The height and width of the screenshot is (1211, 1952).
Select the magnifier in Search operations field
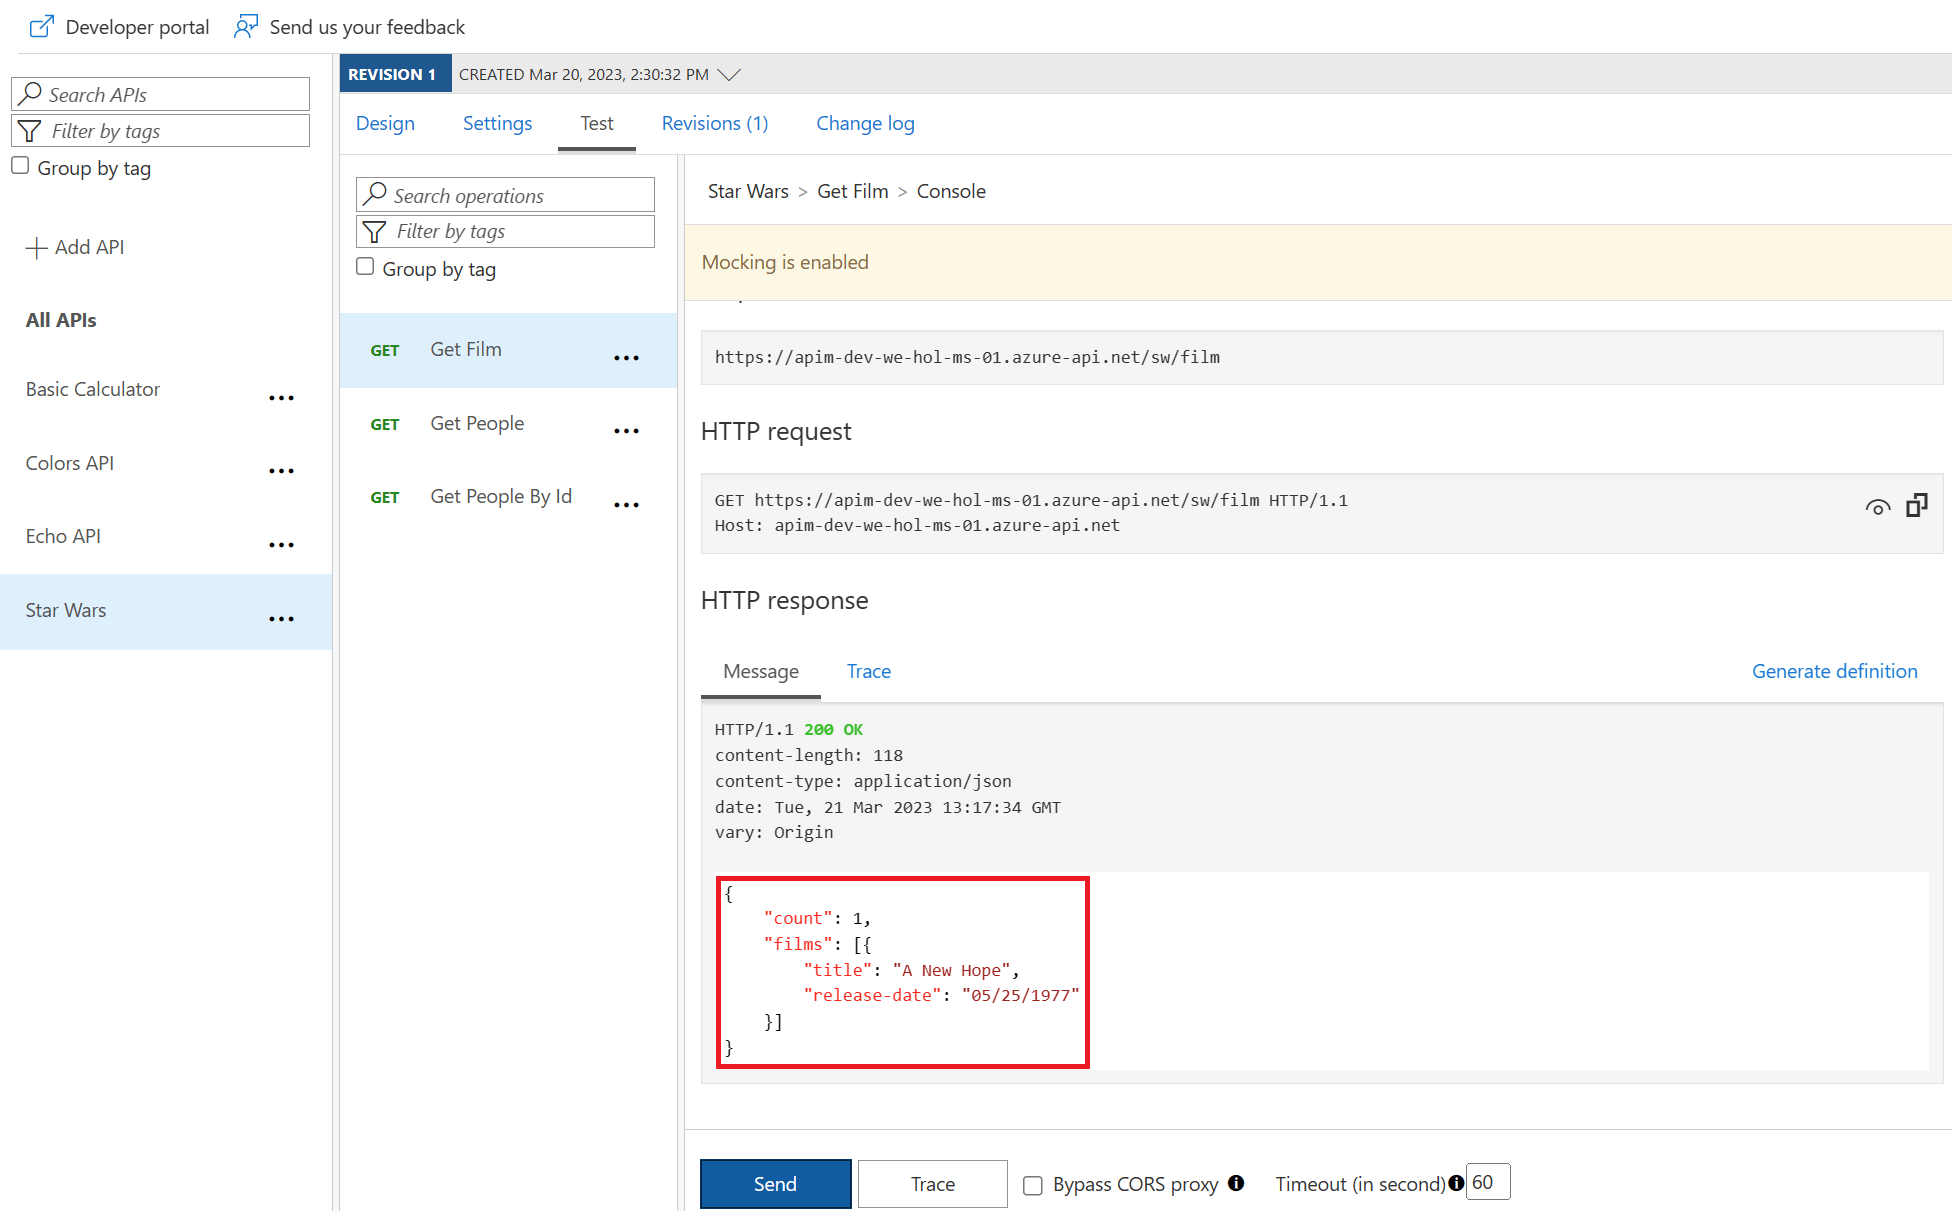375,194
